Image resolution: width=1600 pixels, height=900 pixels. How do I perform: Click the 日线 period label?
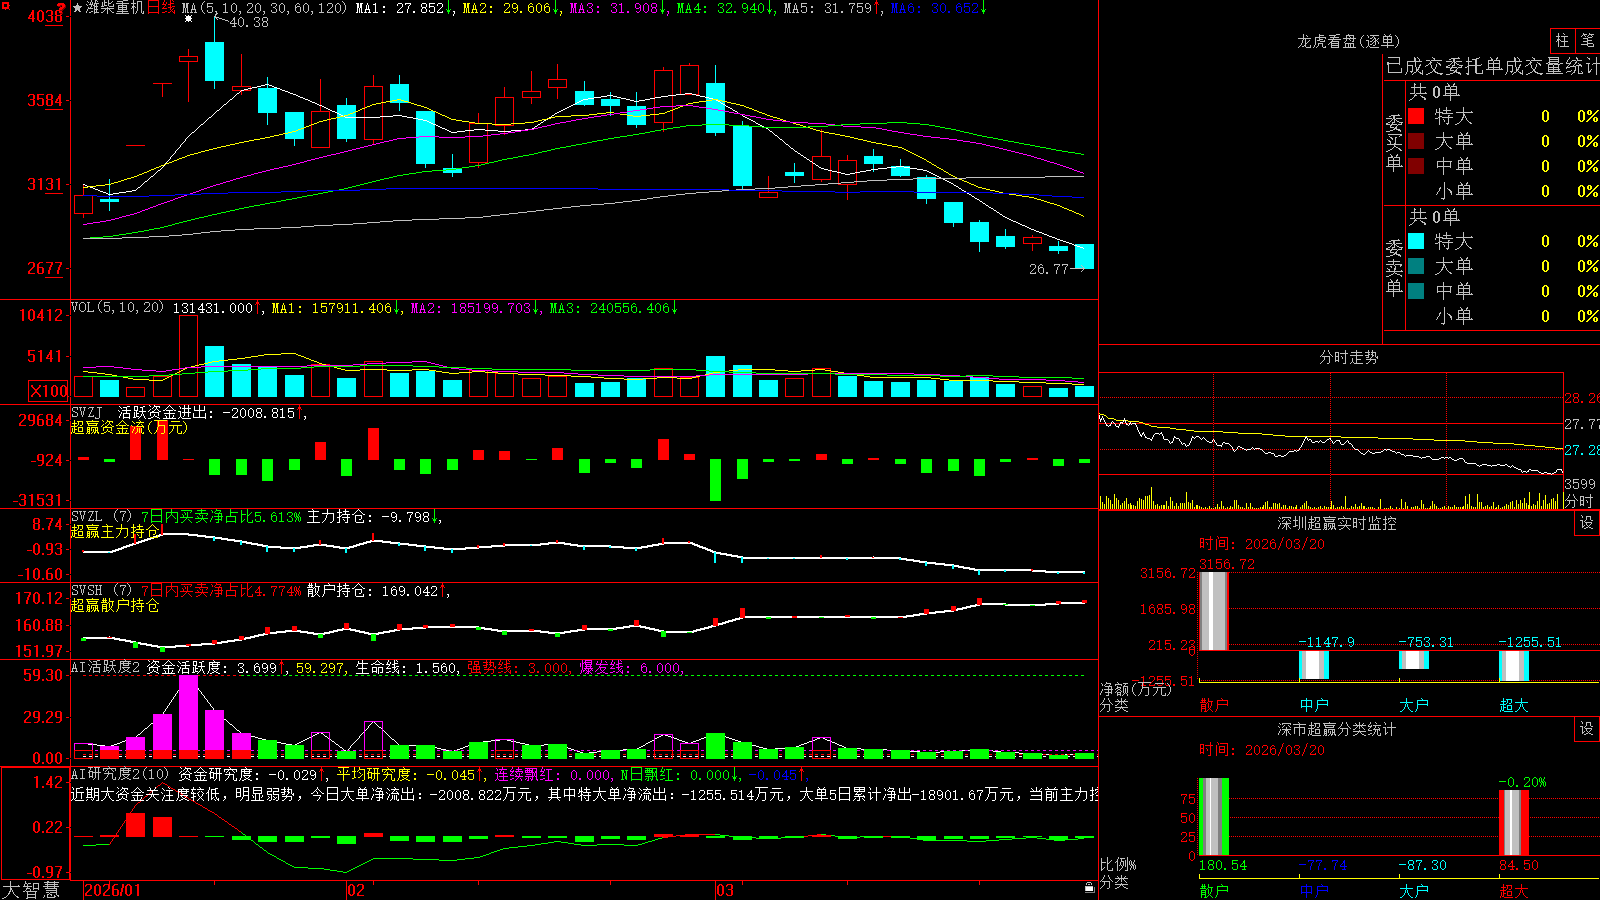pos(161,8)
